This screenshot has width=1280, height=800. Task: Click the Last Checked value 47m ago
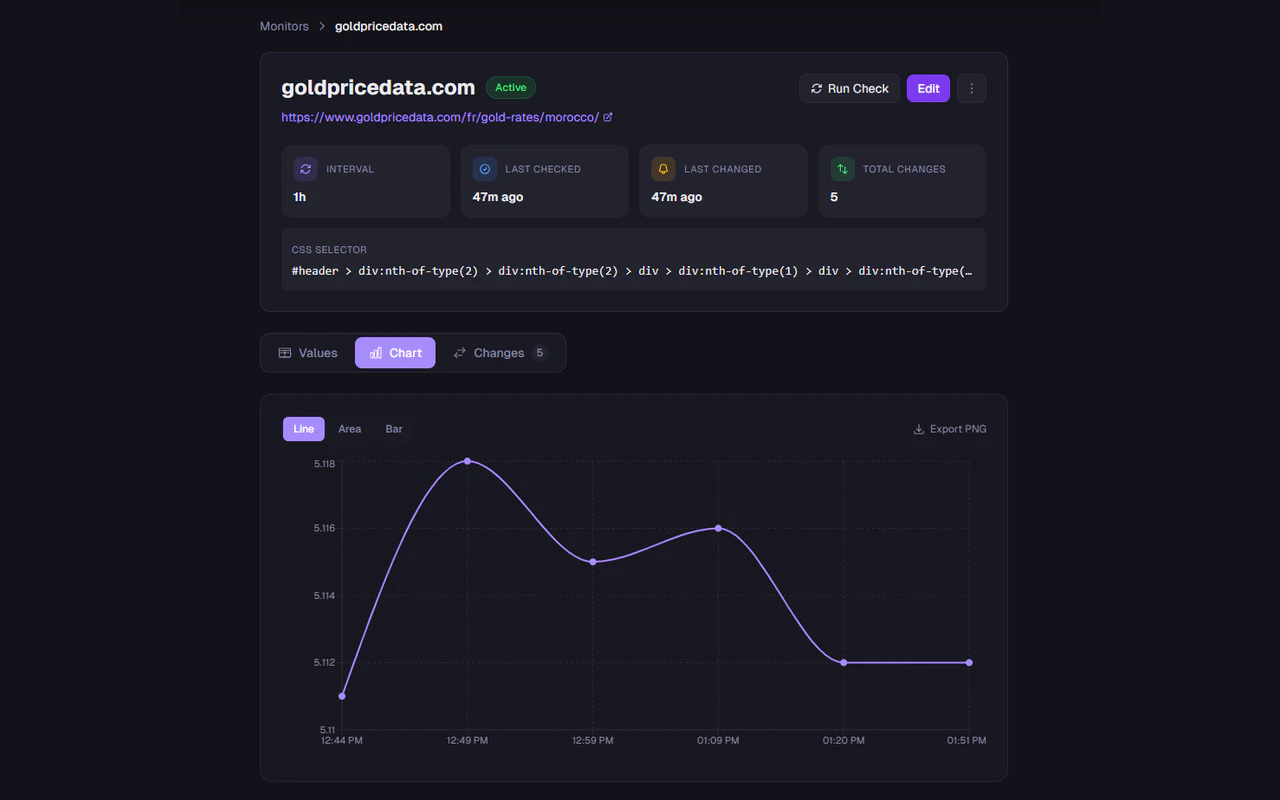pos(498,197)
